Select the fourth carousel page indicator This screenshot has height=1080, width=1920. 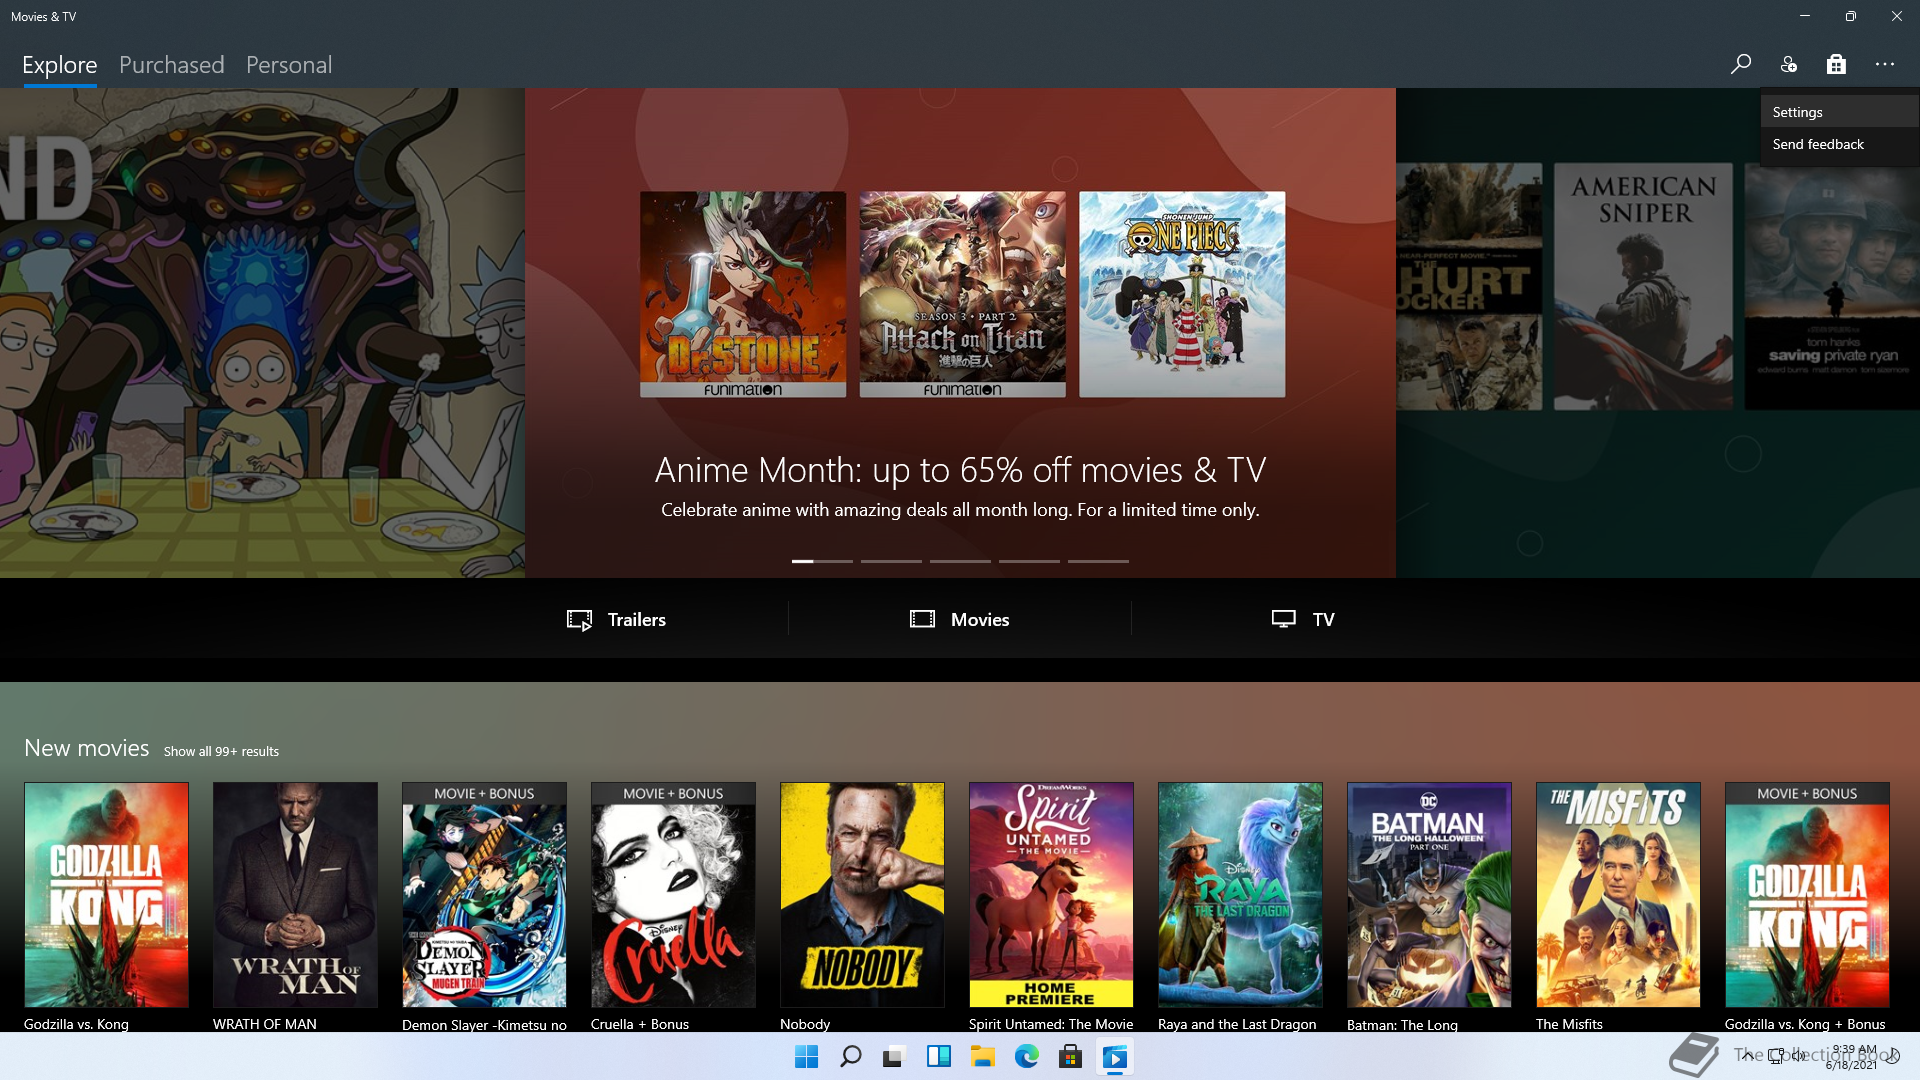(1029, 561)
